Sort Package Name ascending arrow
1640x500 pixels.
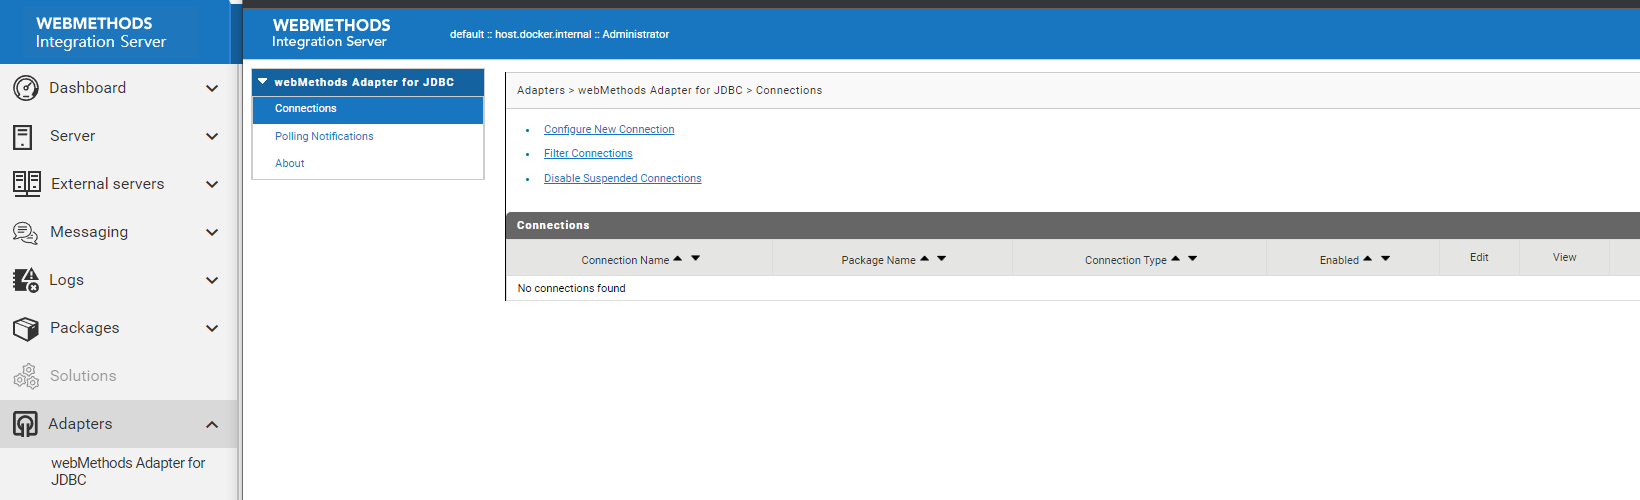point(925,258)
